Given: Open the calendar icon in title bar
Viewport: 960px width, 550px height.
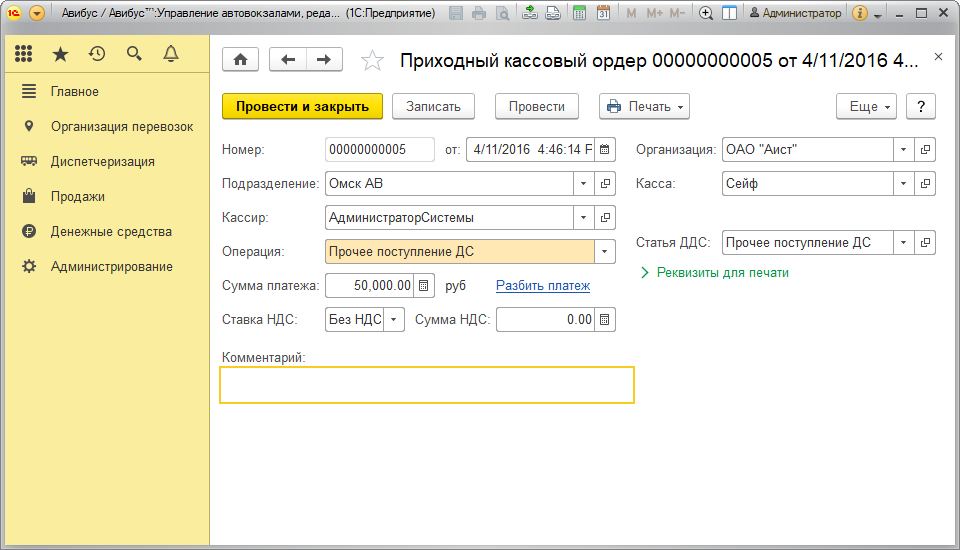Looking at the screenshot, I should (603, 13).
